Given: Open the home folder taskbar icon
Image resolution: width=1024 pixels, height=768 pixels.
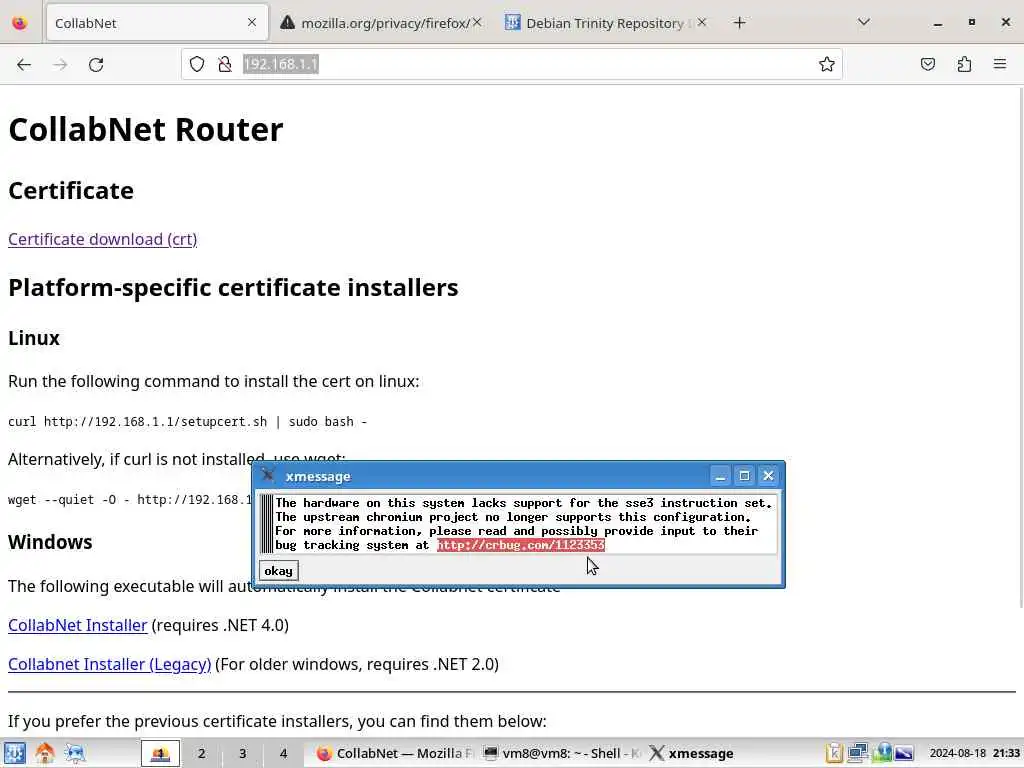Looking at the screenshot, I should click(44, 753).
